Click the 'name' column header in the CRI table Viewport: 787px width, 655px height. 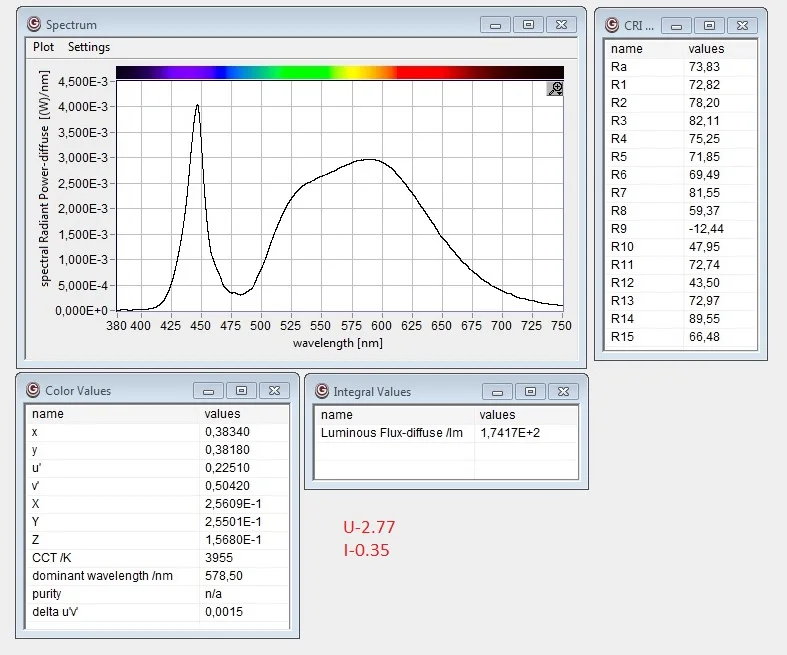point(627,49)
